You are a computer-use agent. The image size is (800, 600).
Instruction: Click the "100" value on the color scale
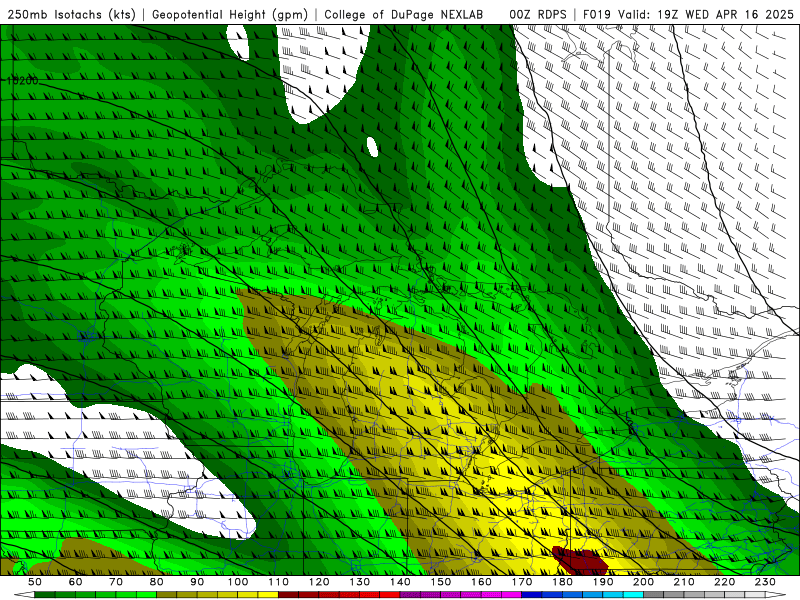(238, 582)
